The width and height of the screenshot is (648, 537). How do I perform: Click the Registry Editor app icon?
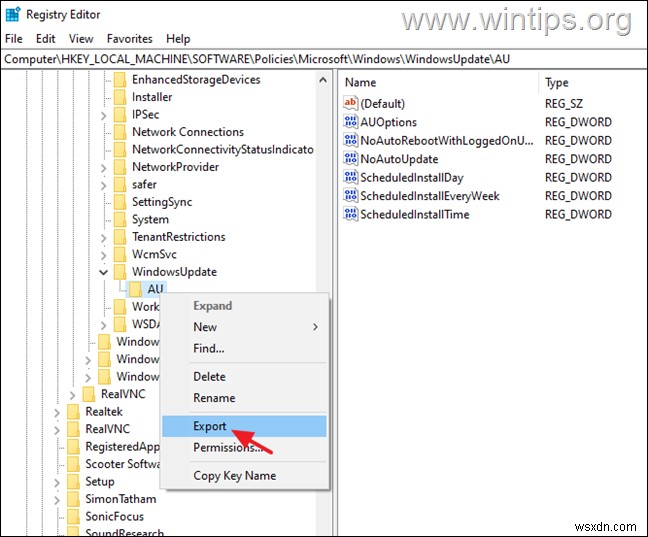pos(13,14)
